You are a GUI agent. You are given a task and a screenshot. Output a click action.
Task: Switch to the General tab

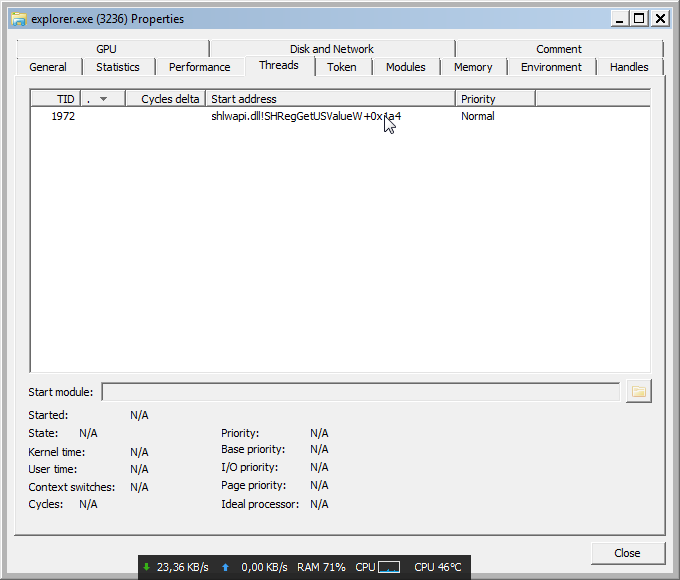48,67
